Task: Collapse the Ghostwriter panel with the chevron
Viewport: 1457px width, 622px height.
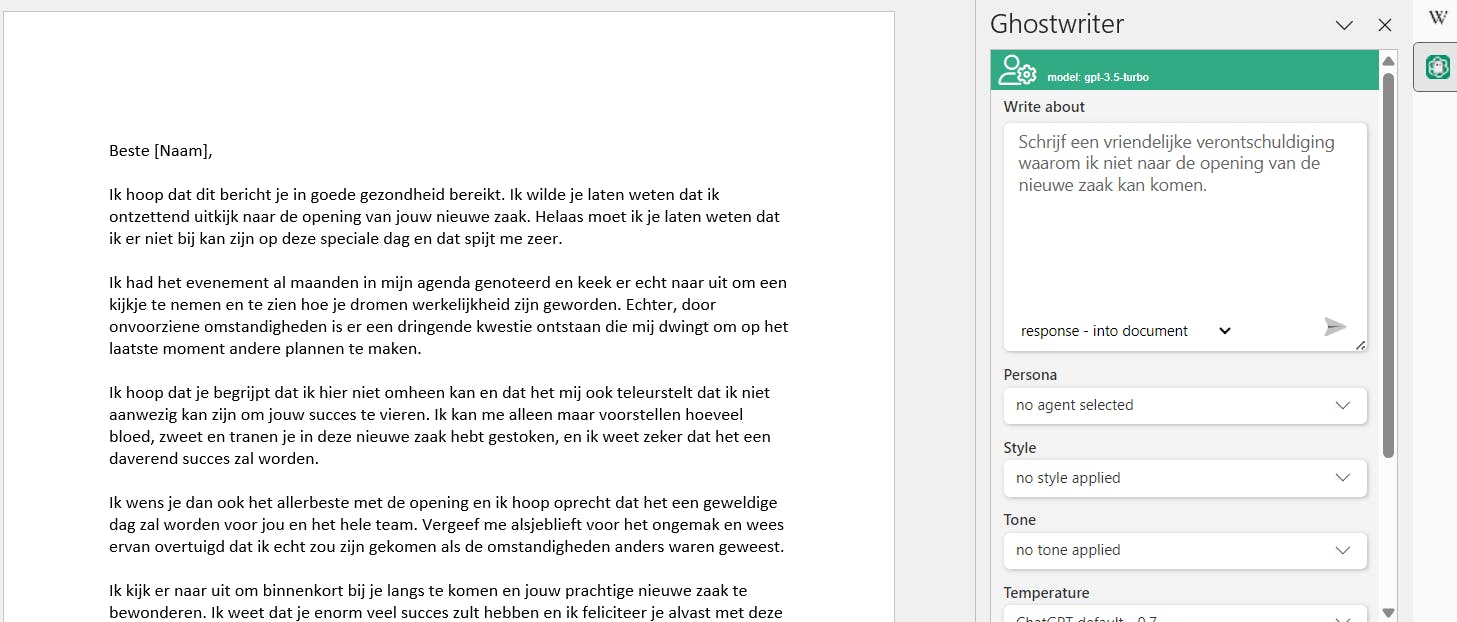Action: [1344, 25]
